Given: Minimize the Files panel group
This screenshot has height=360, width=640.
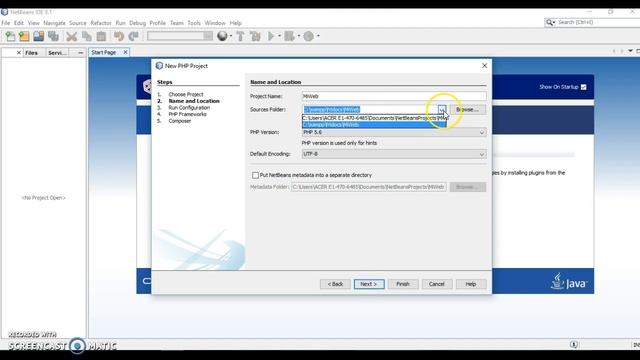Looking at the screenshot, I should click(x=80, y=53).
